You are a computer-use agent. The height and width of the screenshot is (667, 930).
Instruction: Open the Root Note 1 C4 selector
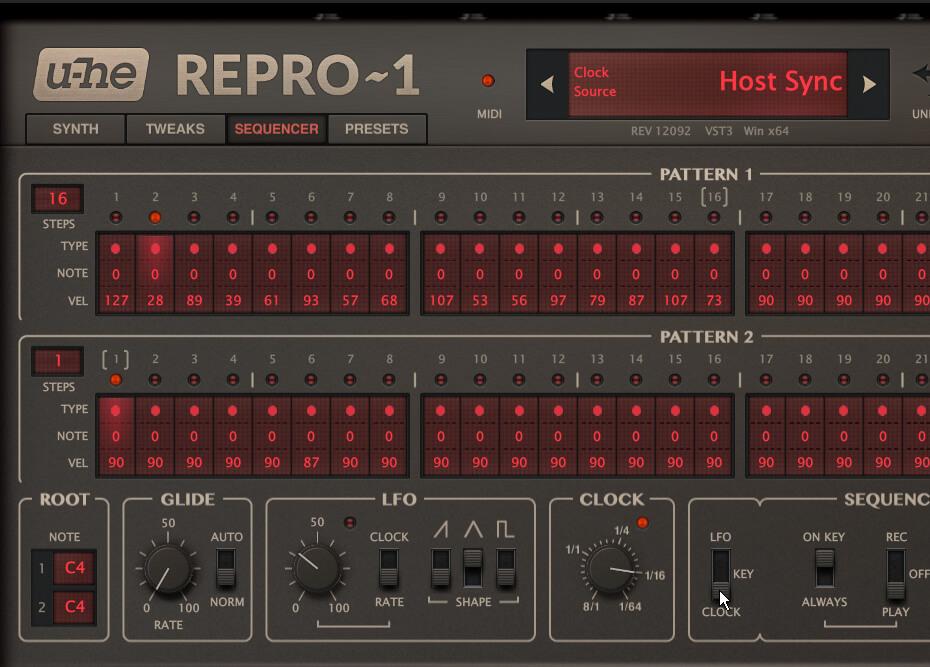75,567
